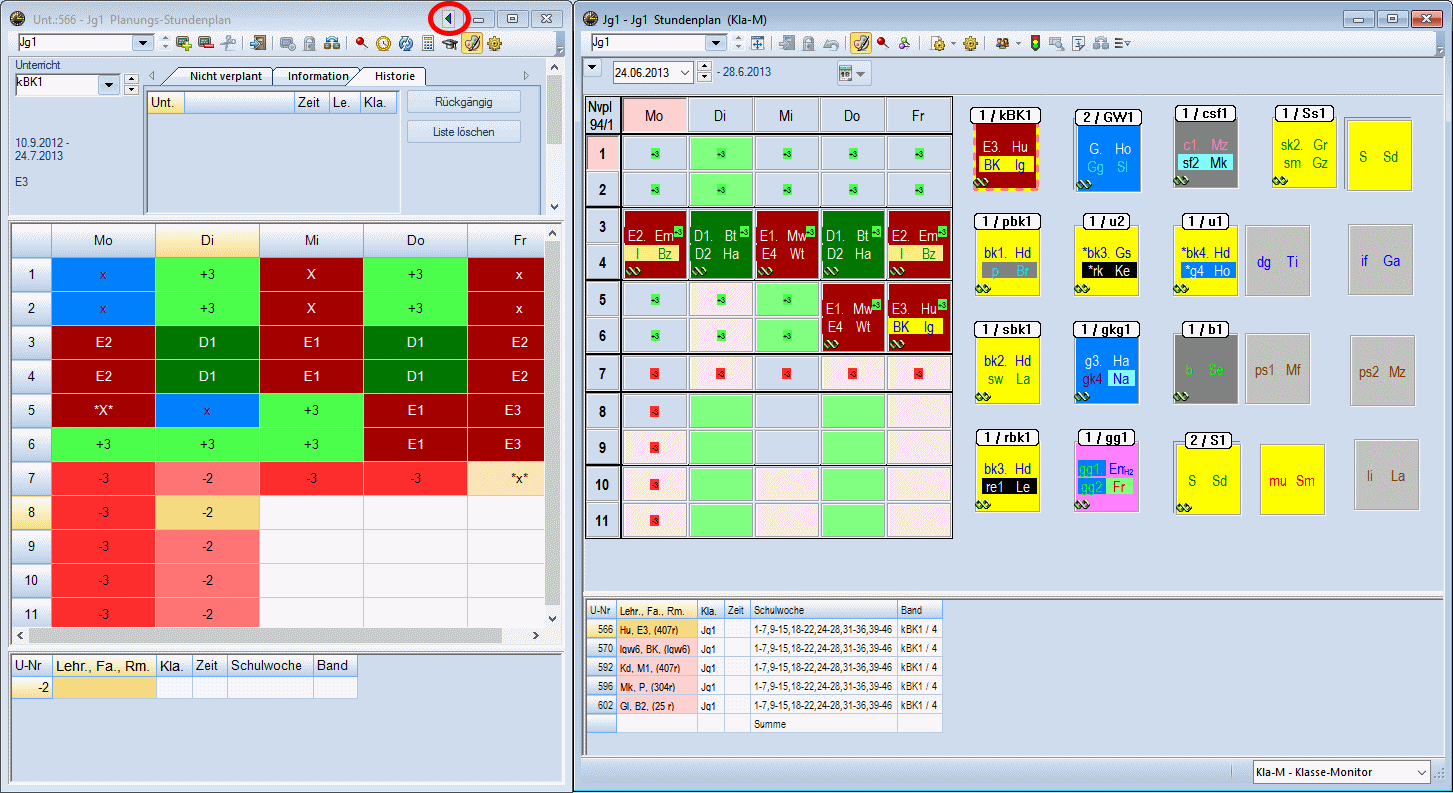
Task: Select the pink gg1 lesson tile
Action: coord(1107,477)
